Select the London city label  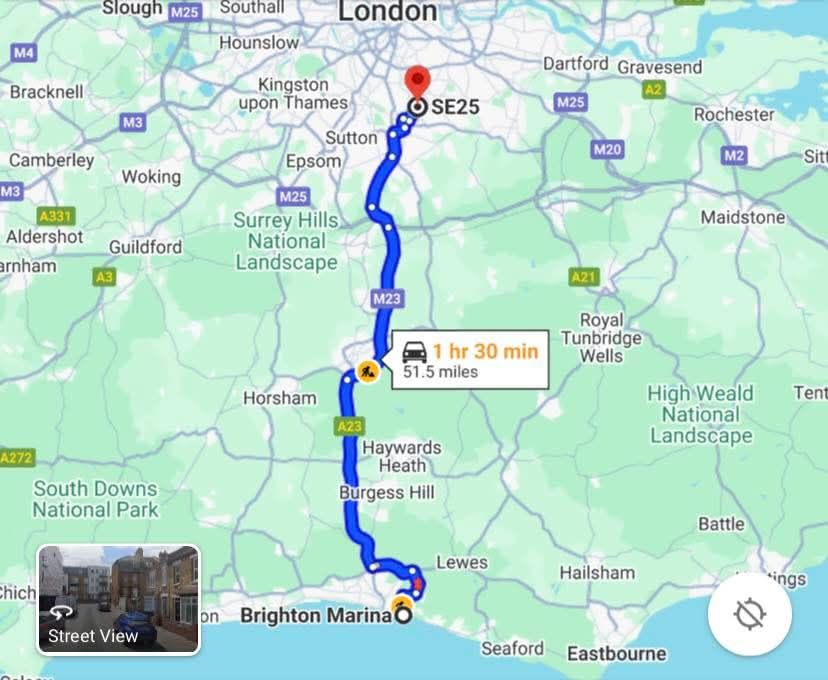388,11
